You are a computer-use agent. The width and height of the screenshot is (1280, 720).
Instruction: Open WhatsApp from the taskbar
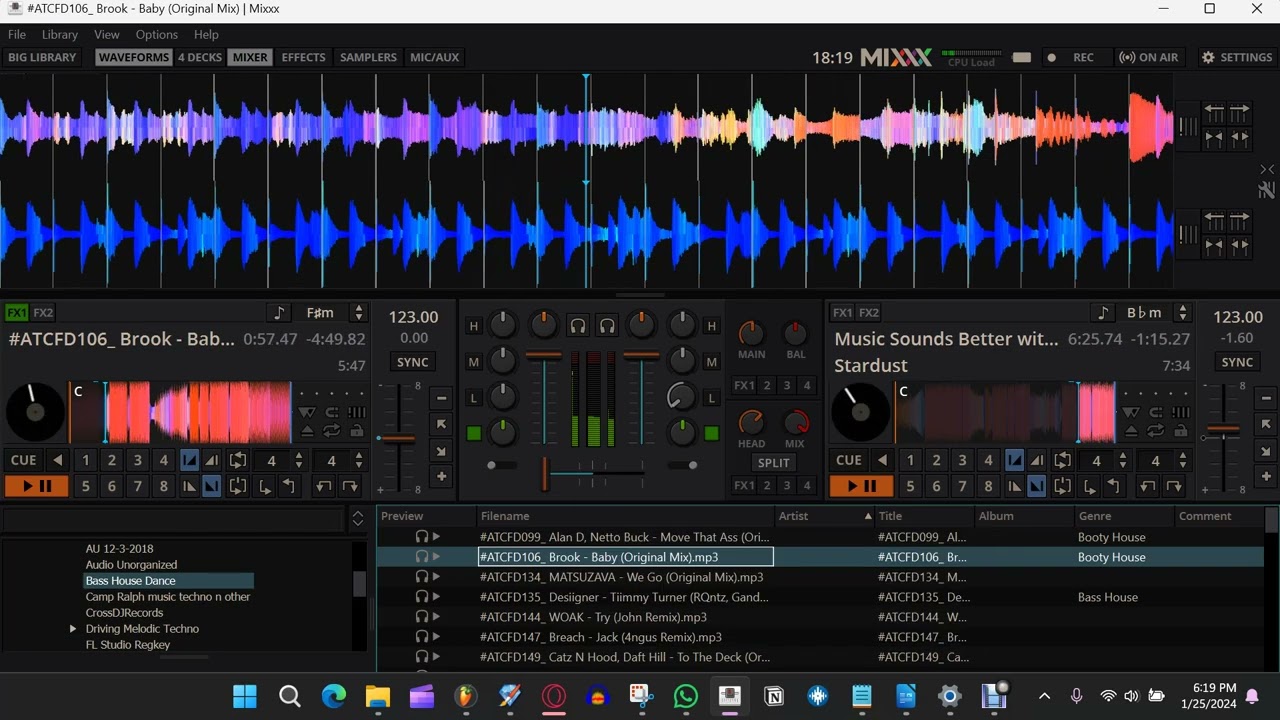tap(685, 696)
